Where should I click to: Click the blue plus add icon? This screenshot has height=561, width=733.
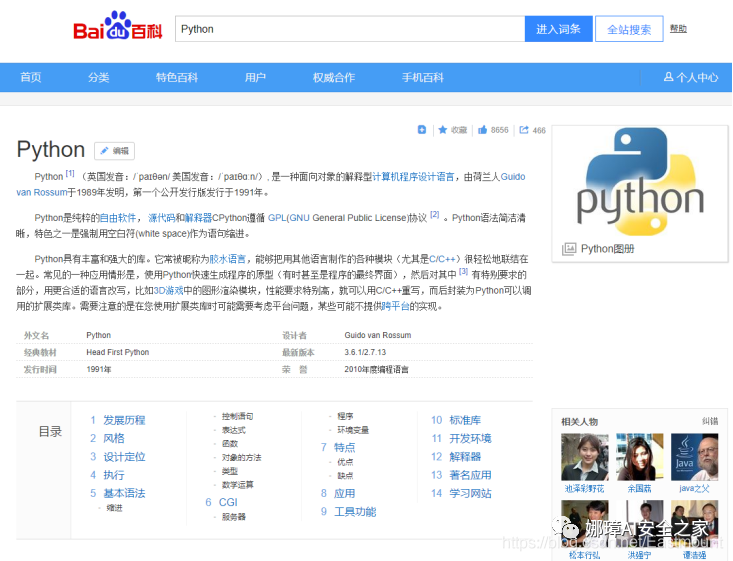pyautogui.click(x=422, y=129)
